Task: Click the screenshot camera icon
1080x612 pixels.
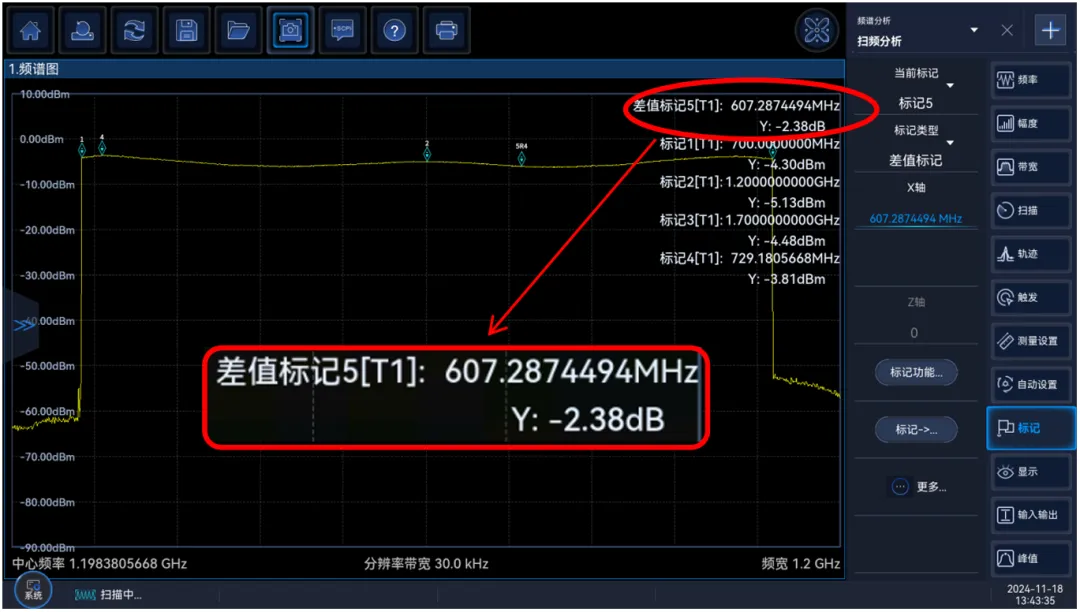Action: 290,31
